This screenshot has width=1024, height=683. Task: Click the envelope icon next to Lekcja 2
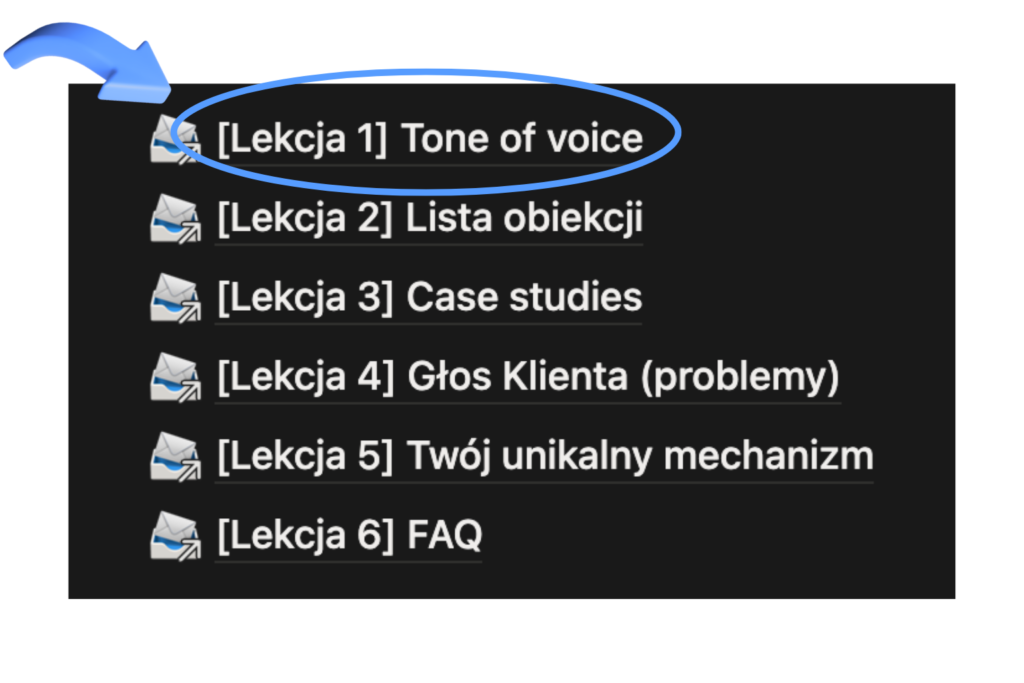coord(175,220)
